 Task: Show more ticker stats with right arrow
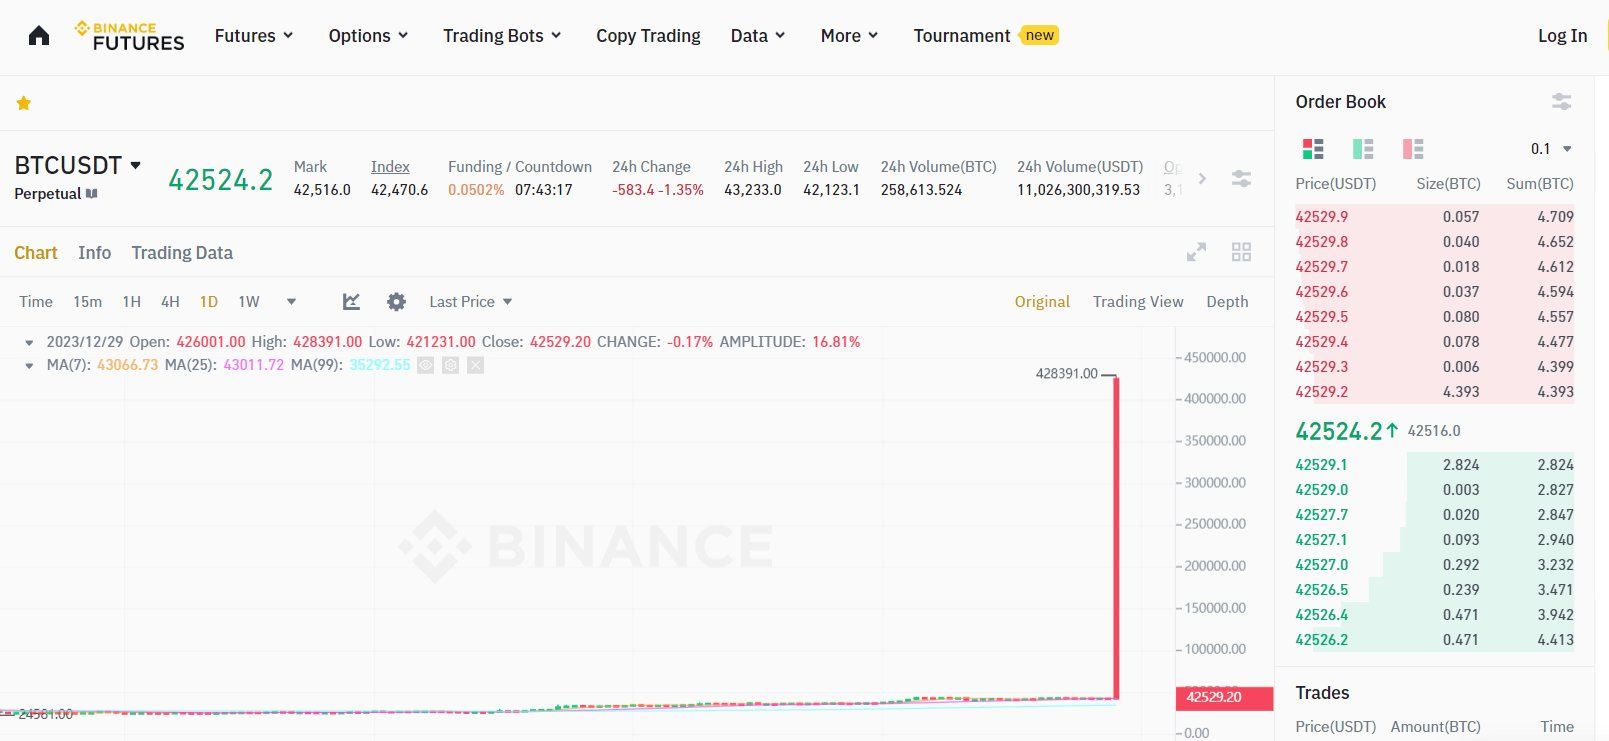click(1202, 178)
